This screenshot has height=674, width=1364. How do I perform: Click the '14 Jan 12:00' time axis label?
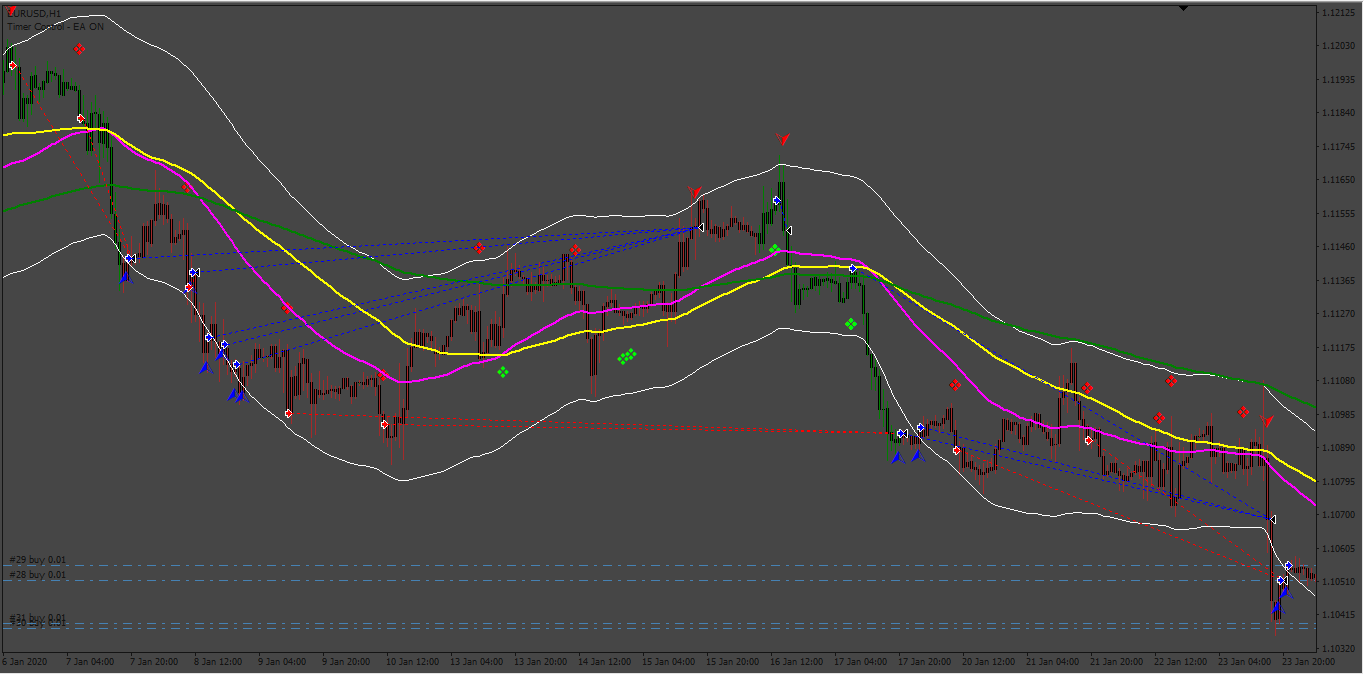point(604,662)
